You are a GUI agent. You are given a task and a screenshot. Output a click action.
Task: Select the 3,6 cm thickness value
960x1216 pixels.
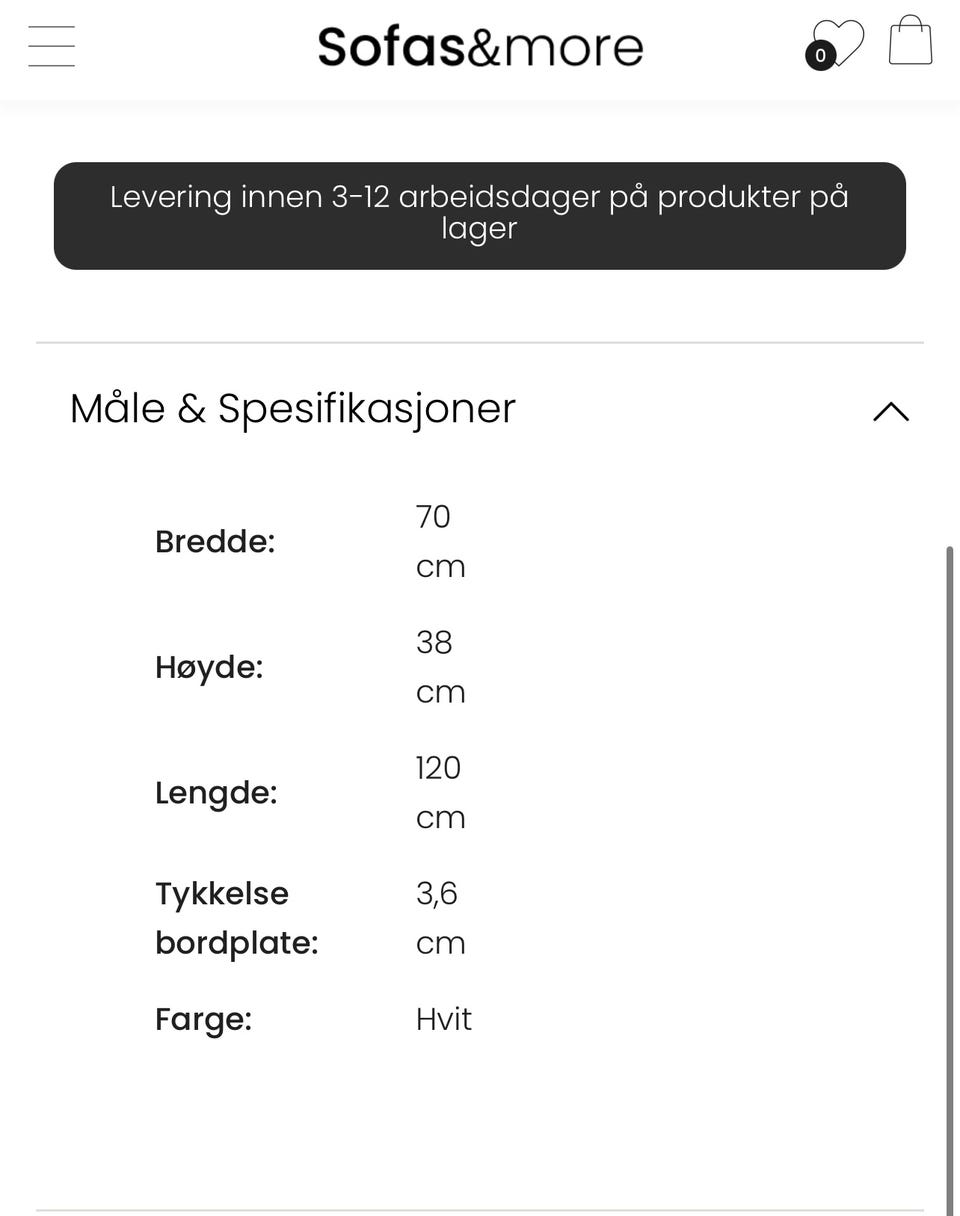tap(441, 918)
